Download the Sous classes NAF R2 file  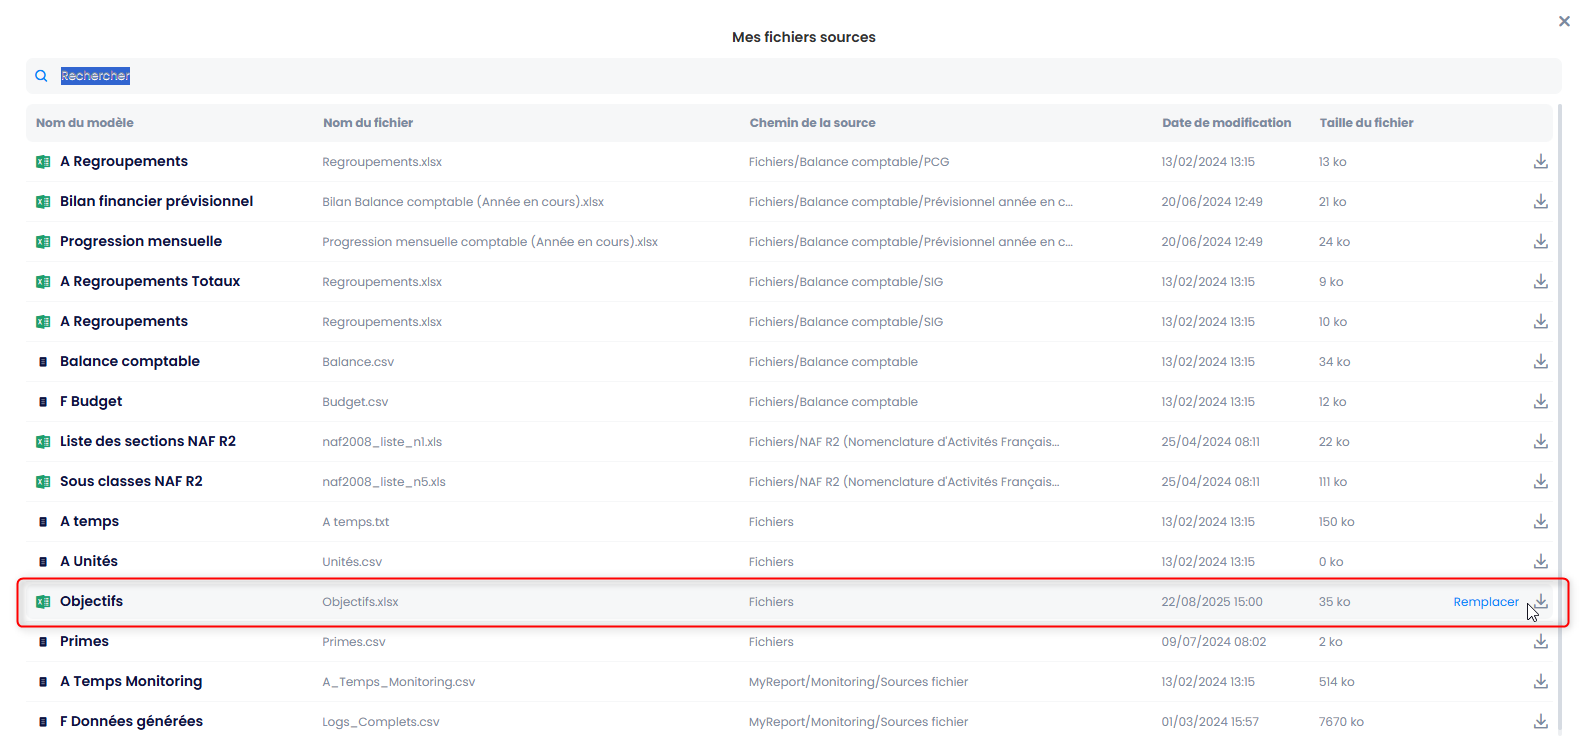1540,482
